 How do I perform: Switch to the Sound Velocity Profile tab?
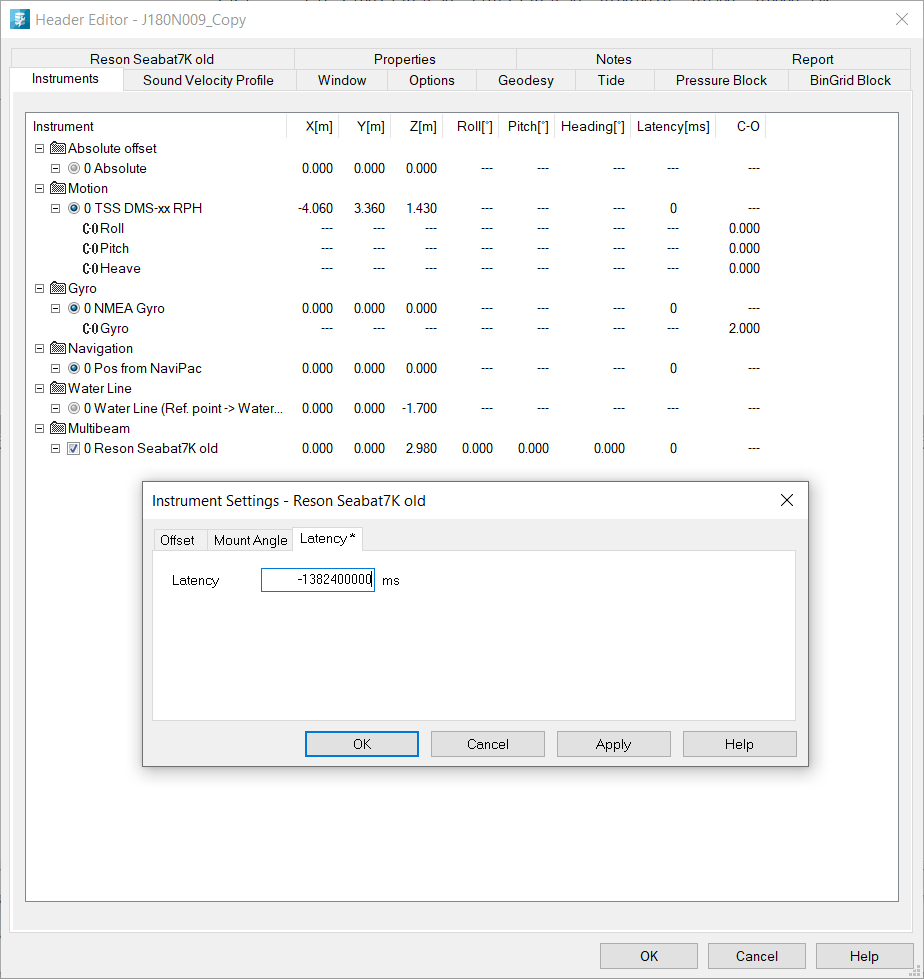click(x=209, y=81)
